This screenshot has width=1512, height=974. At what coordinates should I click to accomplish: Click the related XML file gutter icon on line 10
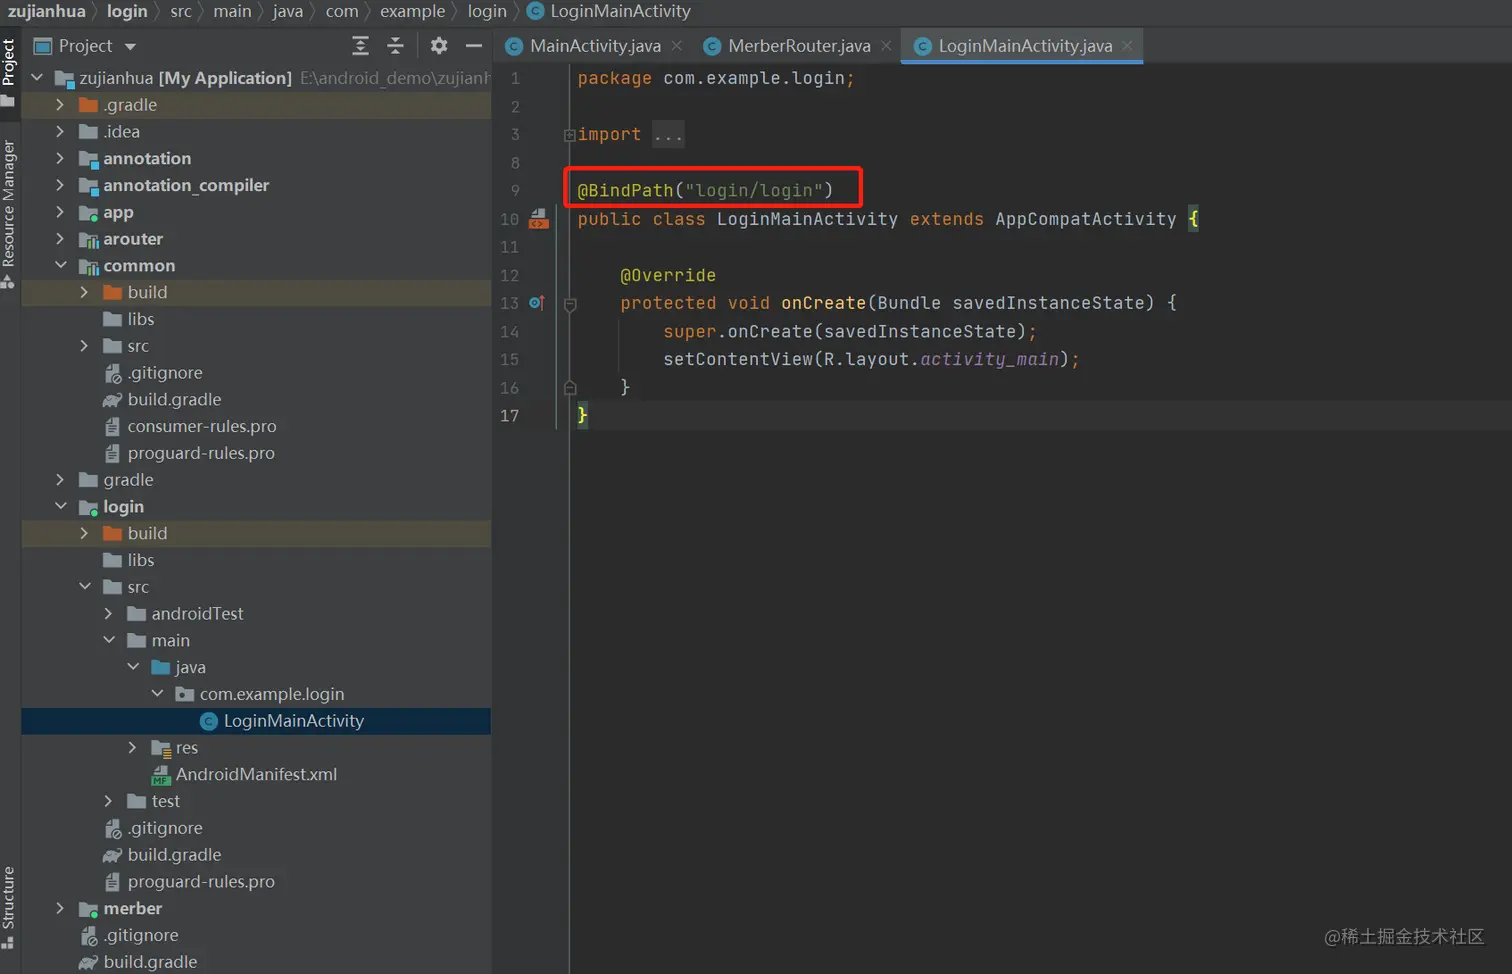539,219
